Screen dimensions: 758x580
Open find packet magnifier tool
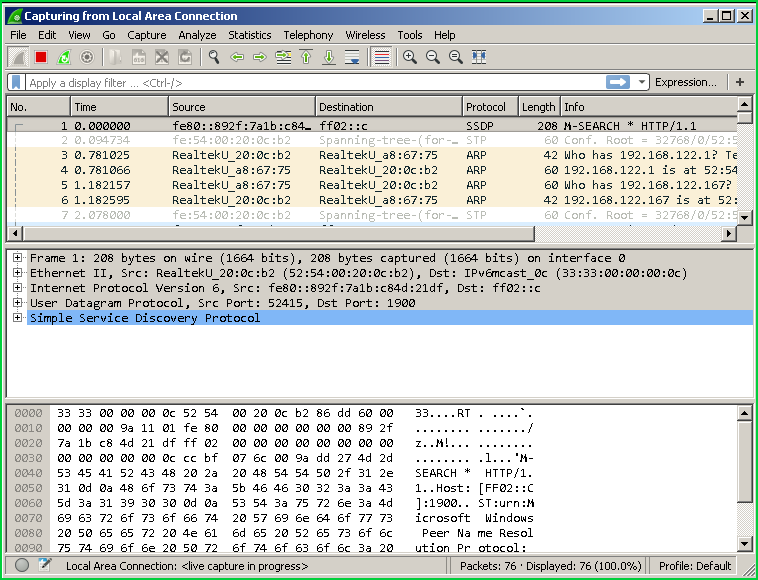pos(214,58)
